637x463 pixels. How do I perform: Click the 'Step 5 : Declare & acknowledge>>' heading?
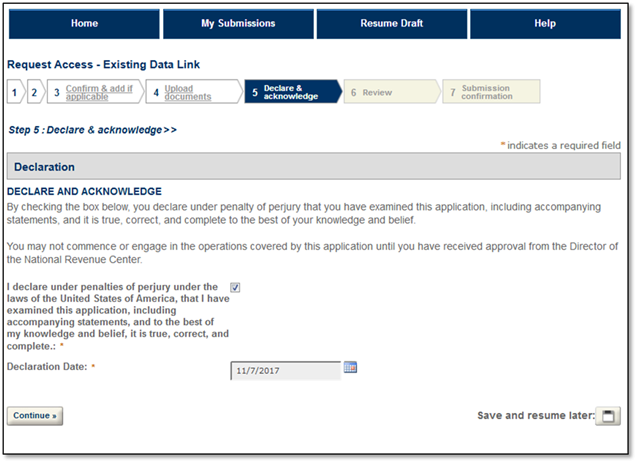pyautogui.click(x=92, y=130)
